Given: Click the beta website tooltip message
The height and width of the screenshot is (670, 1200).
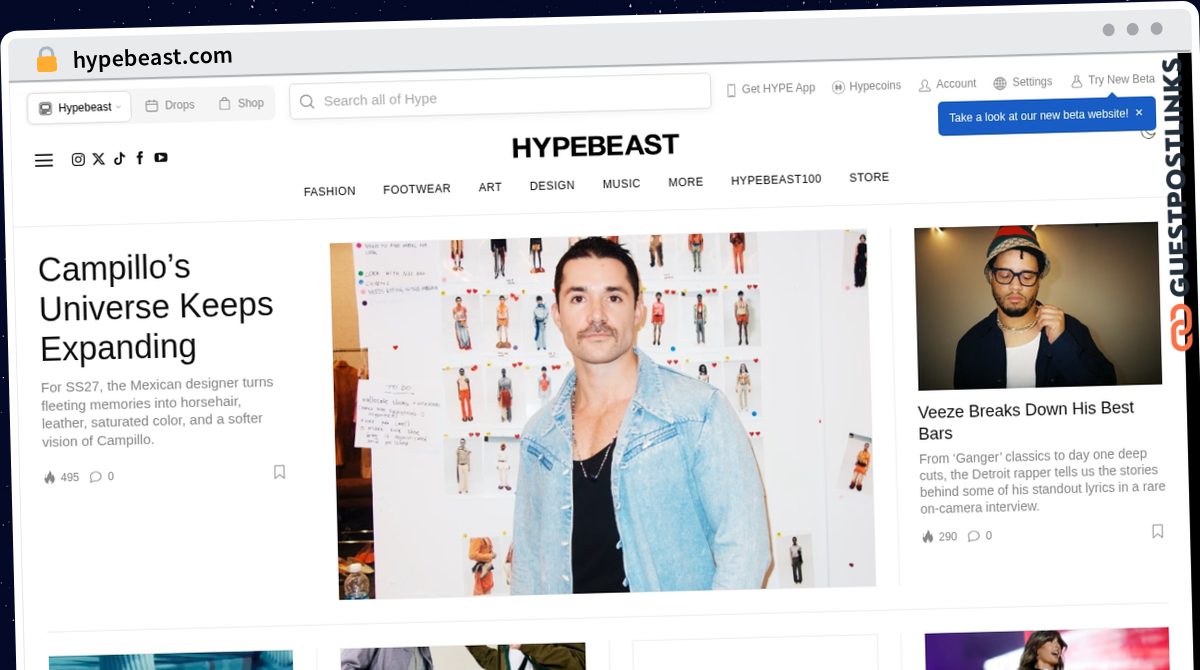Looking at the screenshot, I should click(1038, 115).
